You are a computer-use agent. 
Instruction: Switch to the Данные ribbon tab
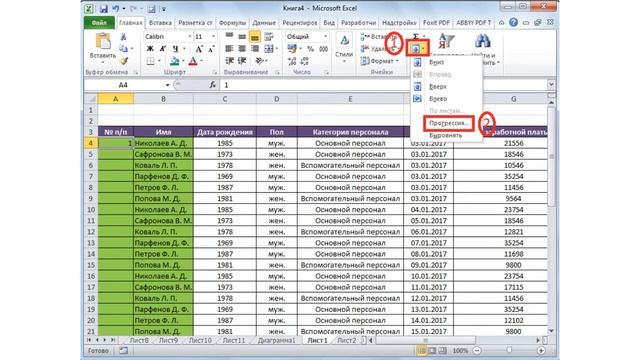[264, 23]
